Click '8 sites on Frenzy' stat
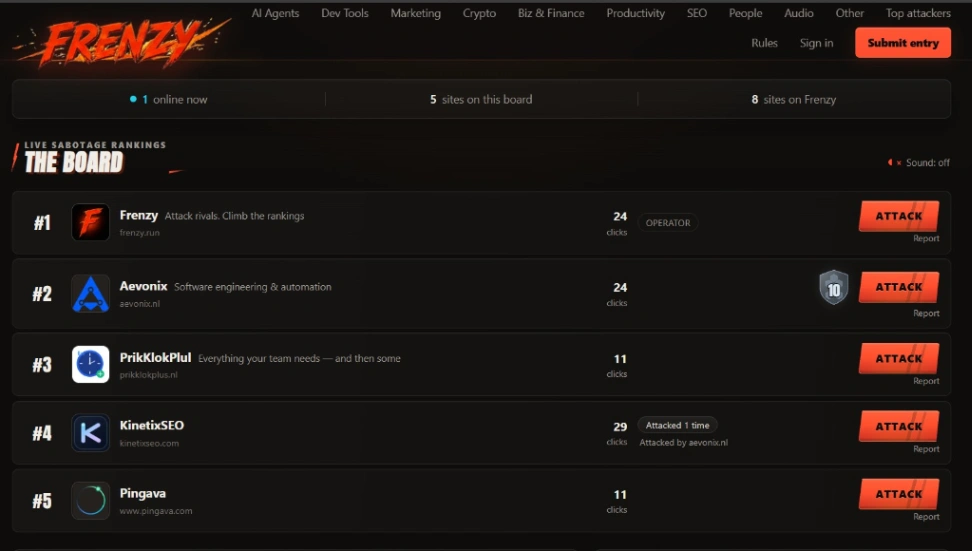The height and width of the screenshot is (551, 972). 793,99
